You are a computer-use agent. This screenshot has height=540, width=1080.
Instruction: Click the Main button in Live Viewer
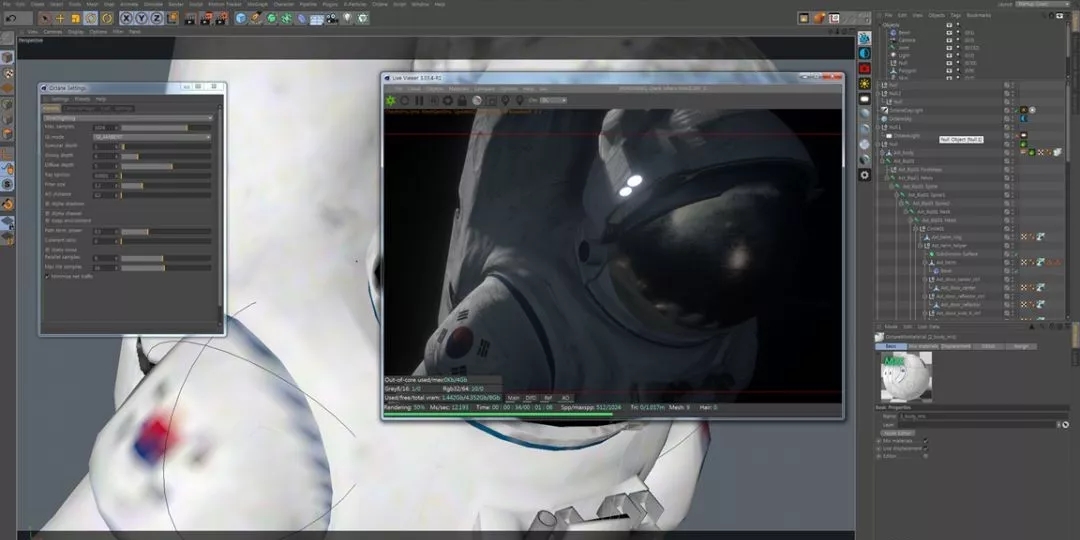513,397
